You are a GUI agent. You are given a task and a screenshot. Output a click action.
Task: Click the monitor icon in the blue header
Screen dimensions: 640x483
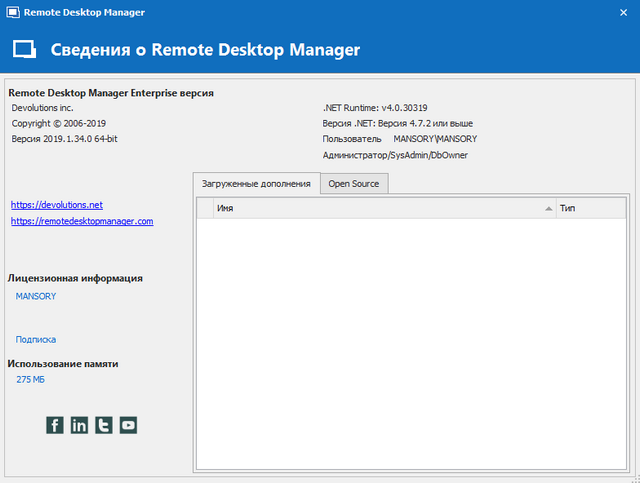(24, 49)
